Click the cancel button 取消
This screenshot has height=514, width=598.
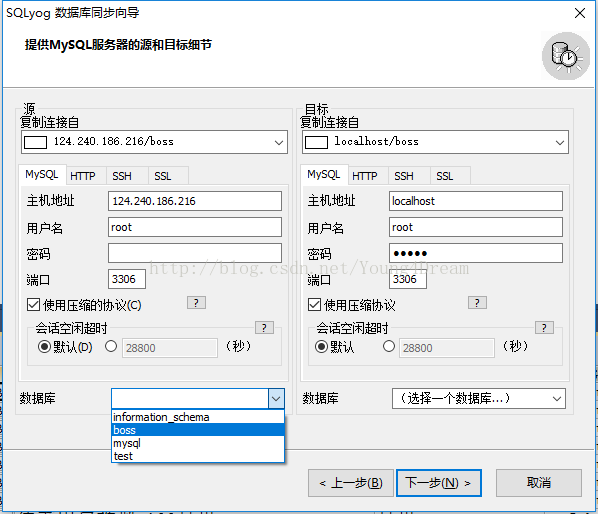coord(539,483)
